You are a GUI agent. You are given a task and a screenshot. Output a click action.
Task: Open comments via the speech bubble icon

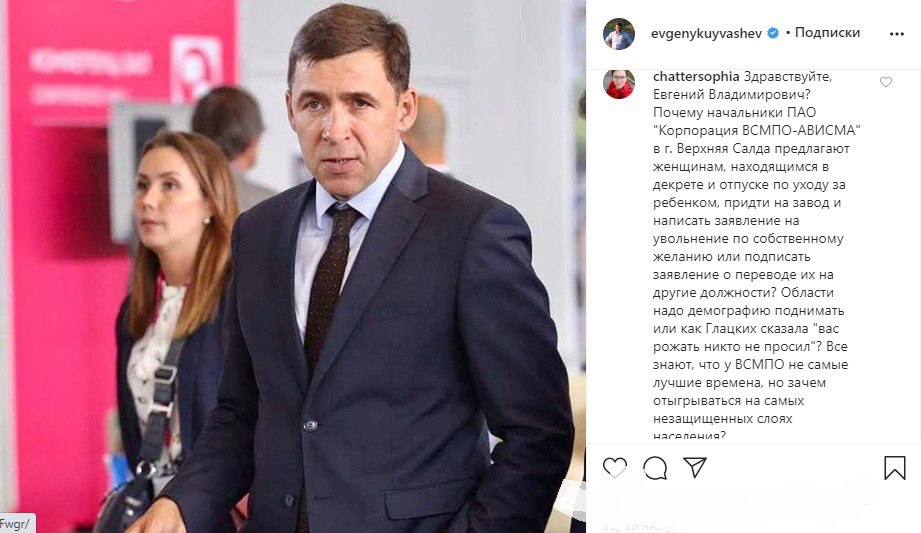coord(654,468)
